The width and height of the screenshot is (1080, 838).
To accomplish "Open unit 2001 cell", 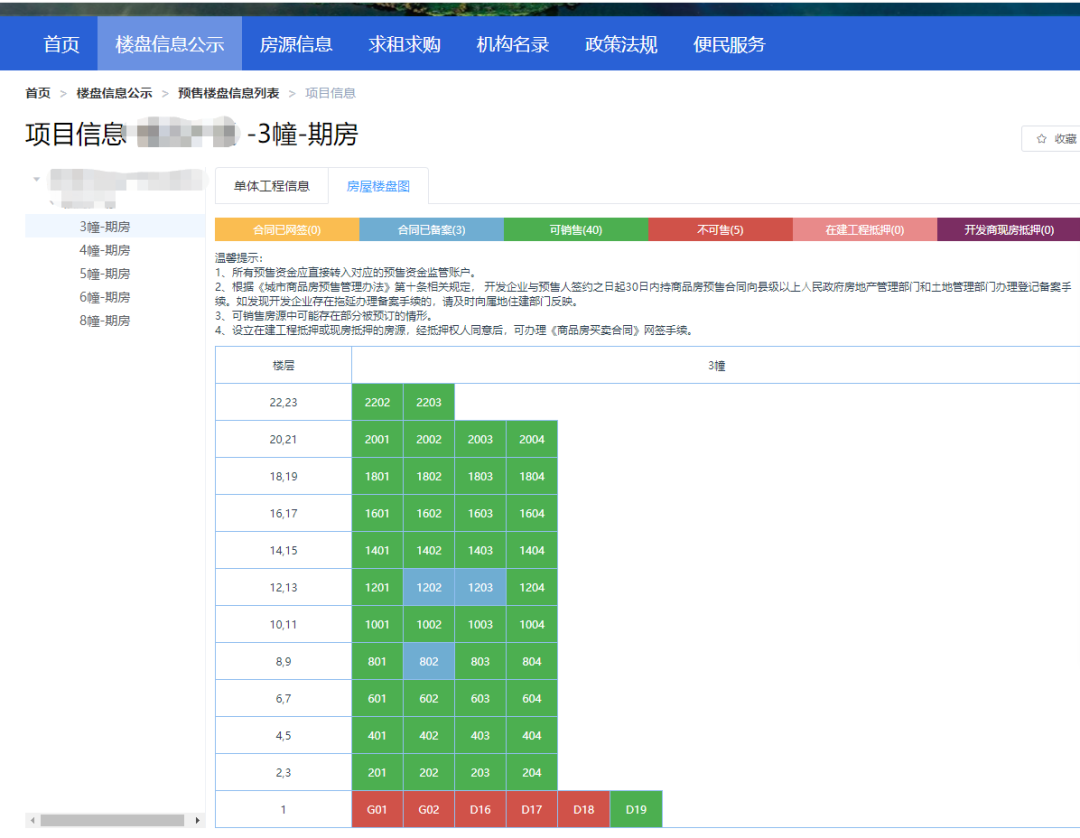I will [377, 439].
